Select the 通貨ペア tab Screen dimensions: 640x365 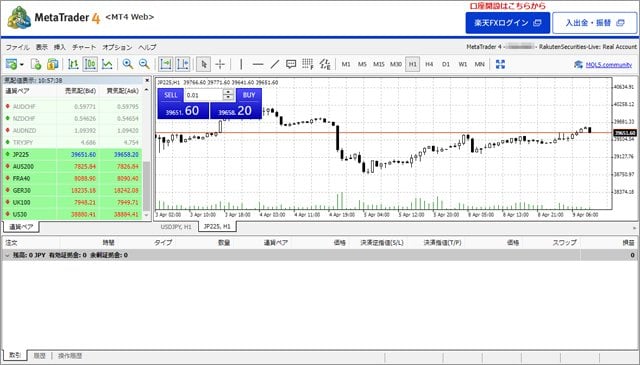point(21,227)
